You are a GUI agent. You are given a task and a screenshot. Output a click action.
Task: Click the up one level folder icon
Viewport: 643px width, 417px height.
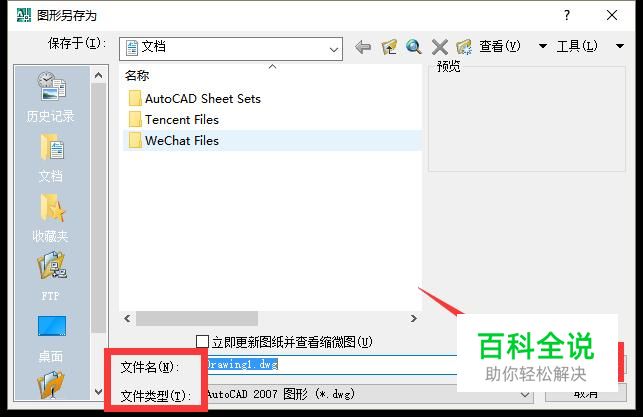389,47
